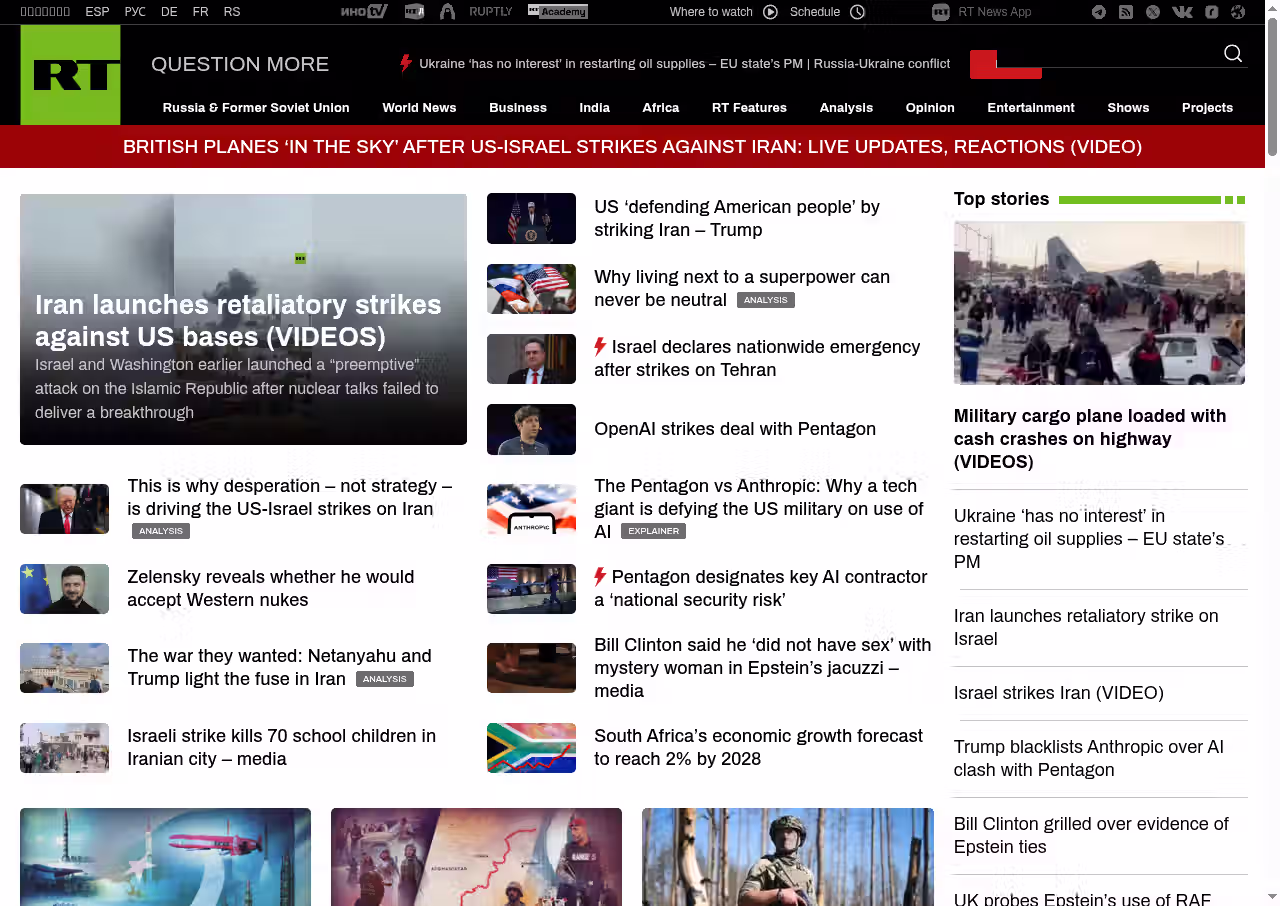Open the RSS feed icon
The height and width of the screenshot is (906, 1280).
pyautogui.click(x=1126, y=12)
